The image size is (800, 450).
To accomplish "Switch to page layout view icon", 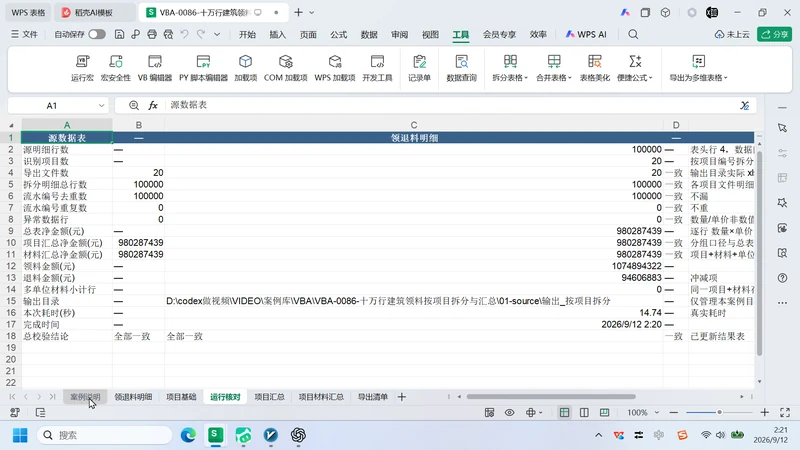I will point(584,412).
